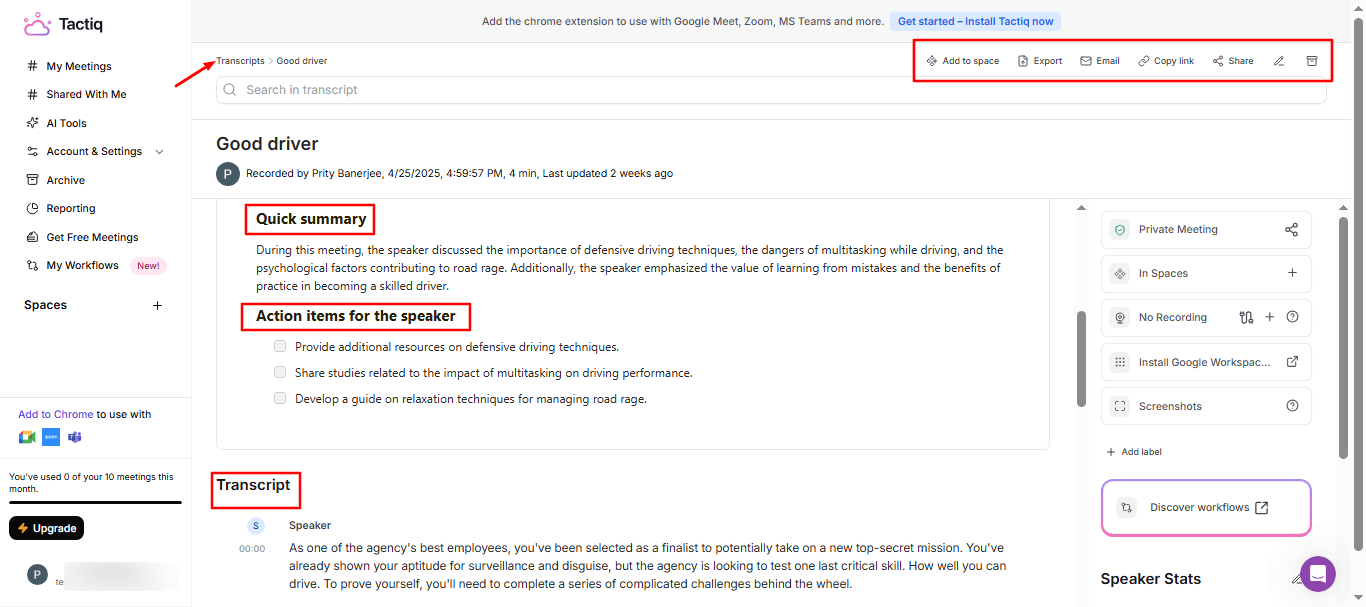Click external link icon for Install Google Workspace
This screenshot has height=607, width=1366.
click(x=1292, y=362)
